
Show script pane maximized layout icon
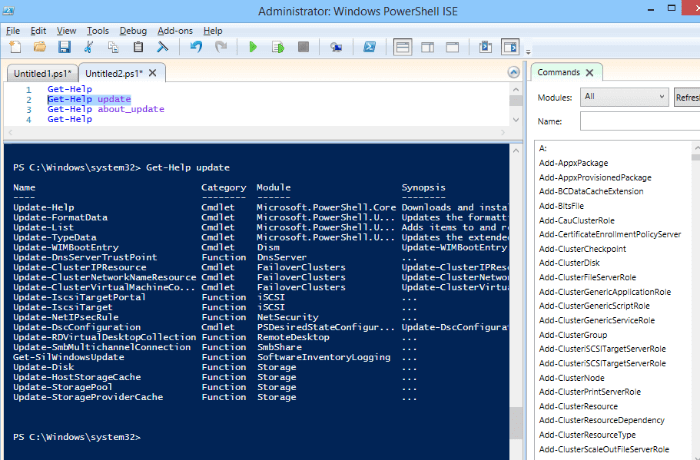452,47
